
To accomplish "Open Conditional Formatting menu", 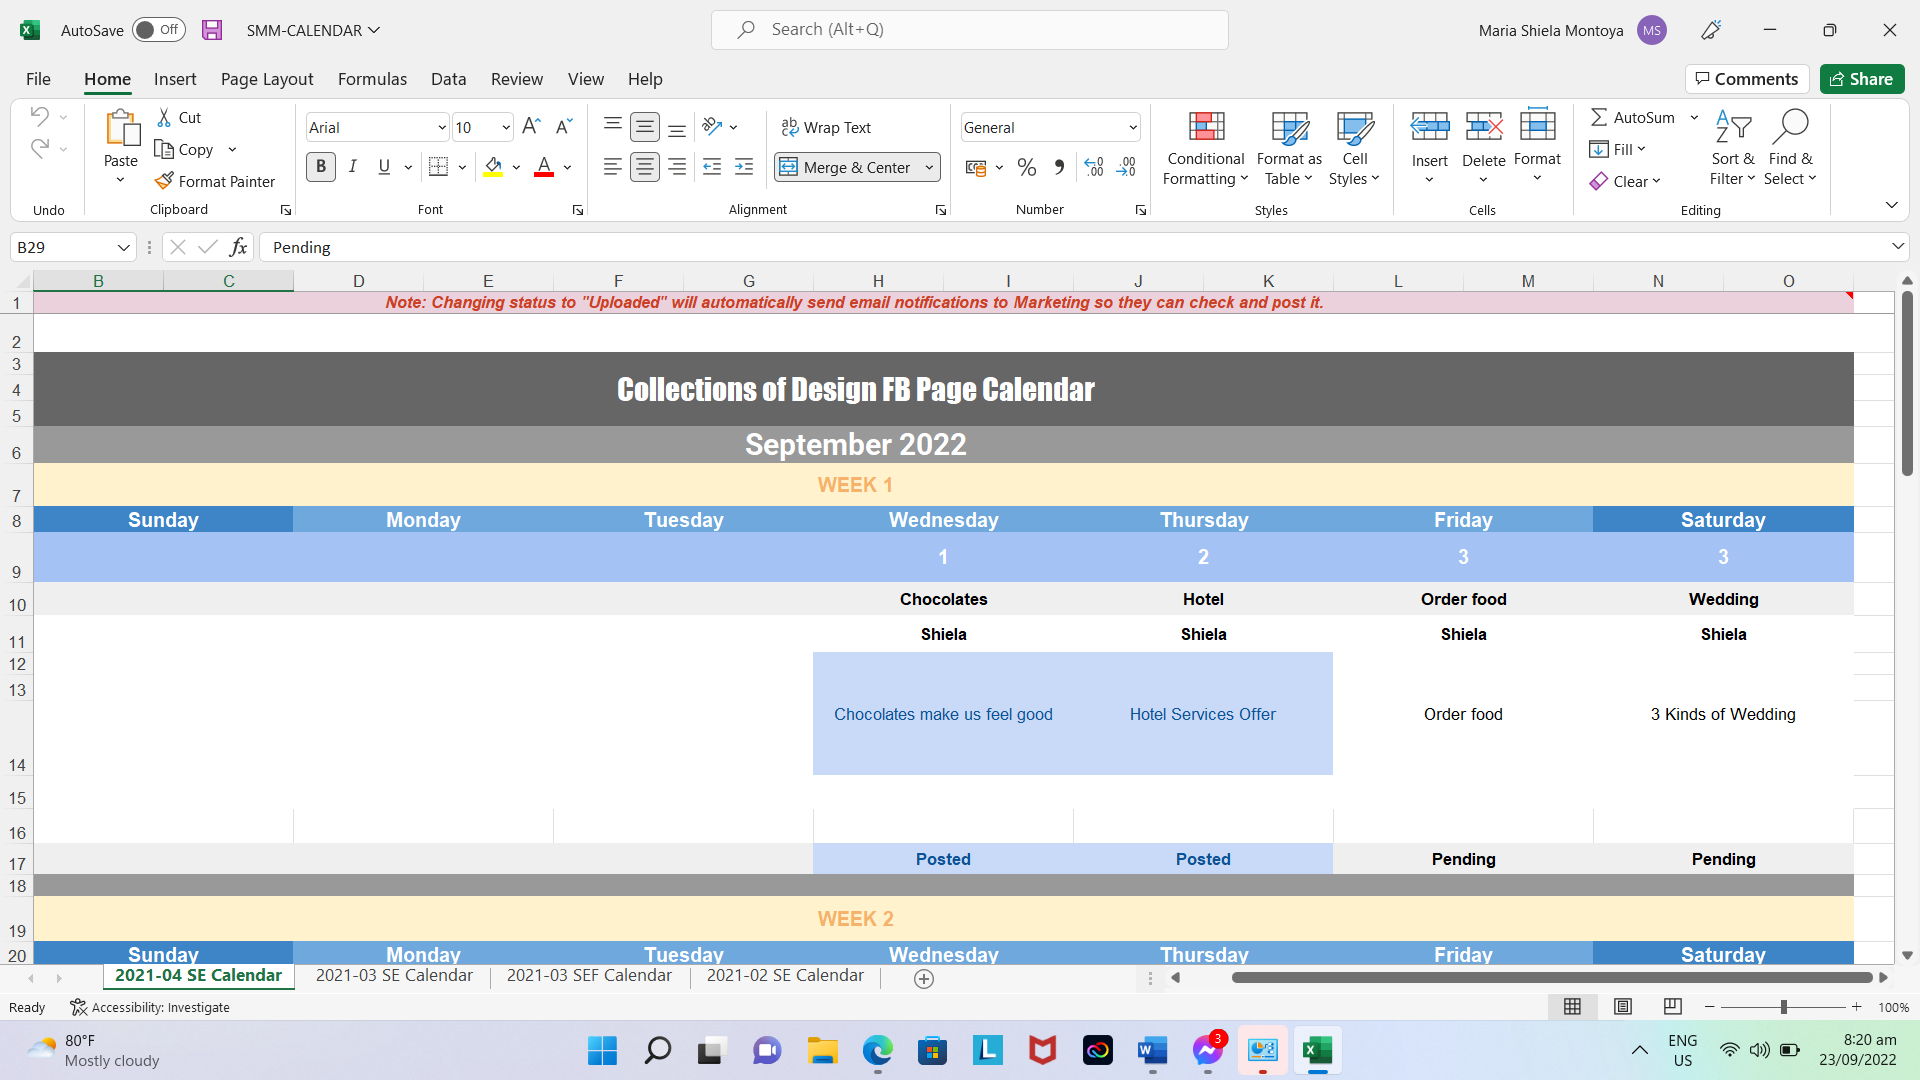I will click(1206, 148).
